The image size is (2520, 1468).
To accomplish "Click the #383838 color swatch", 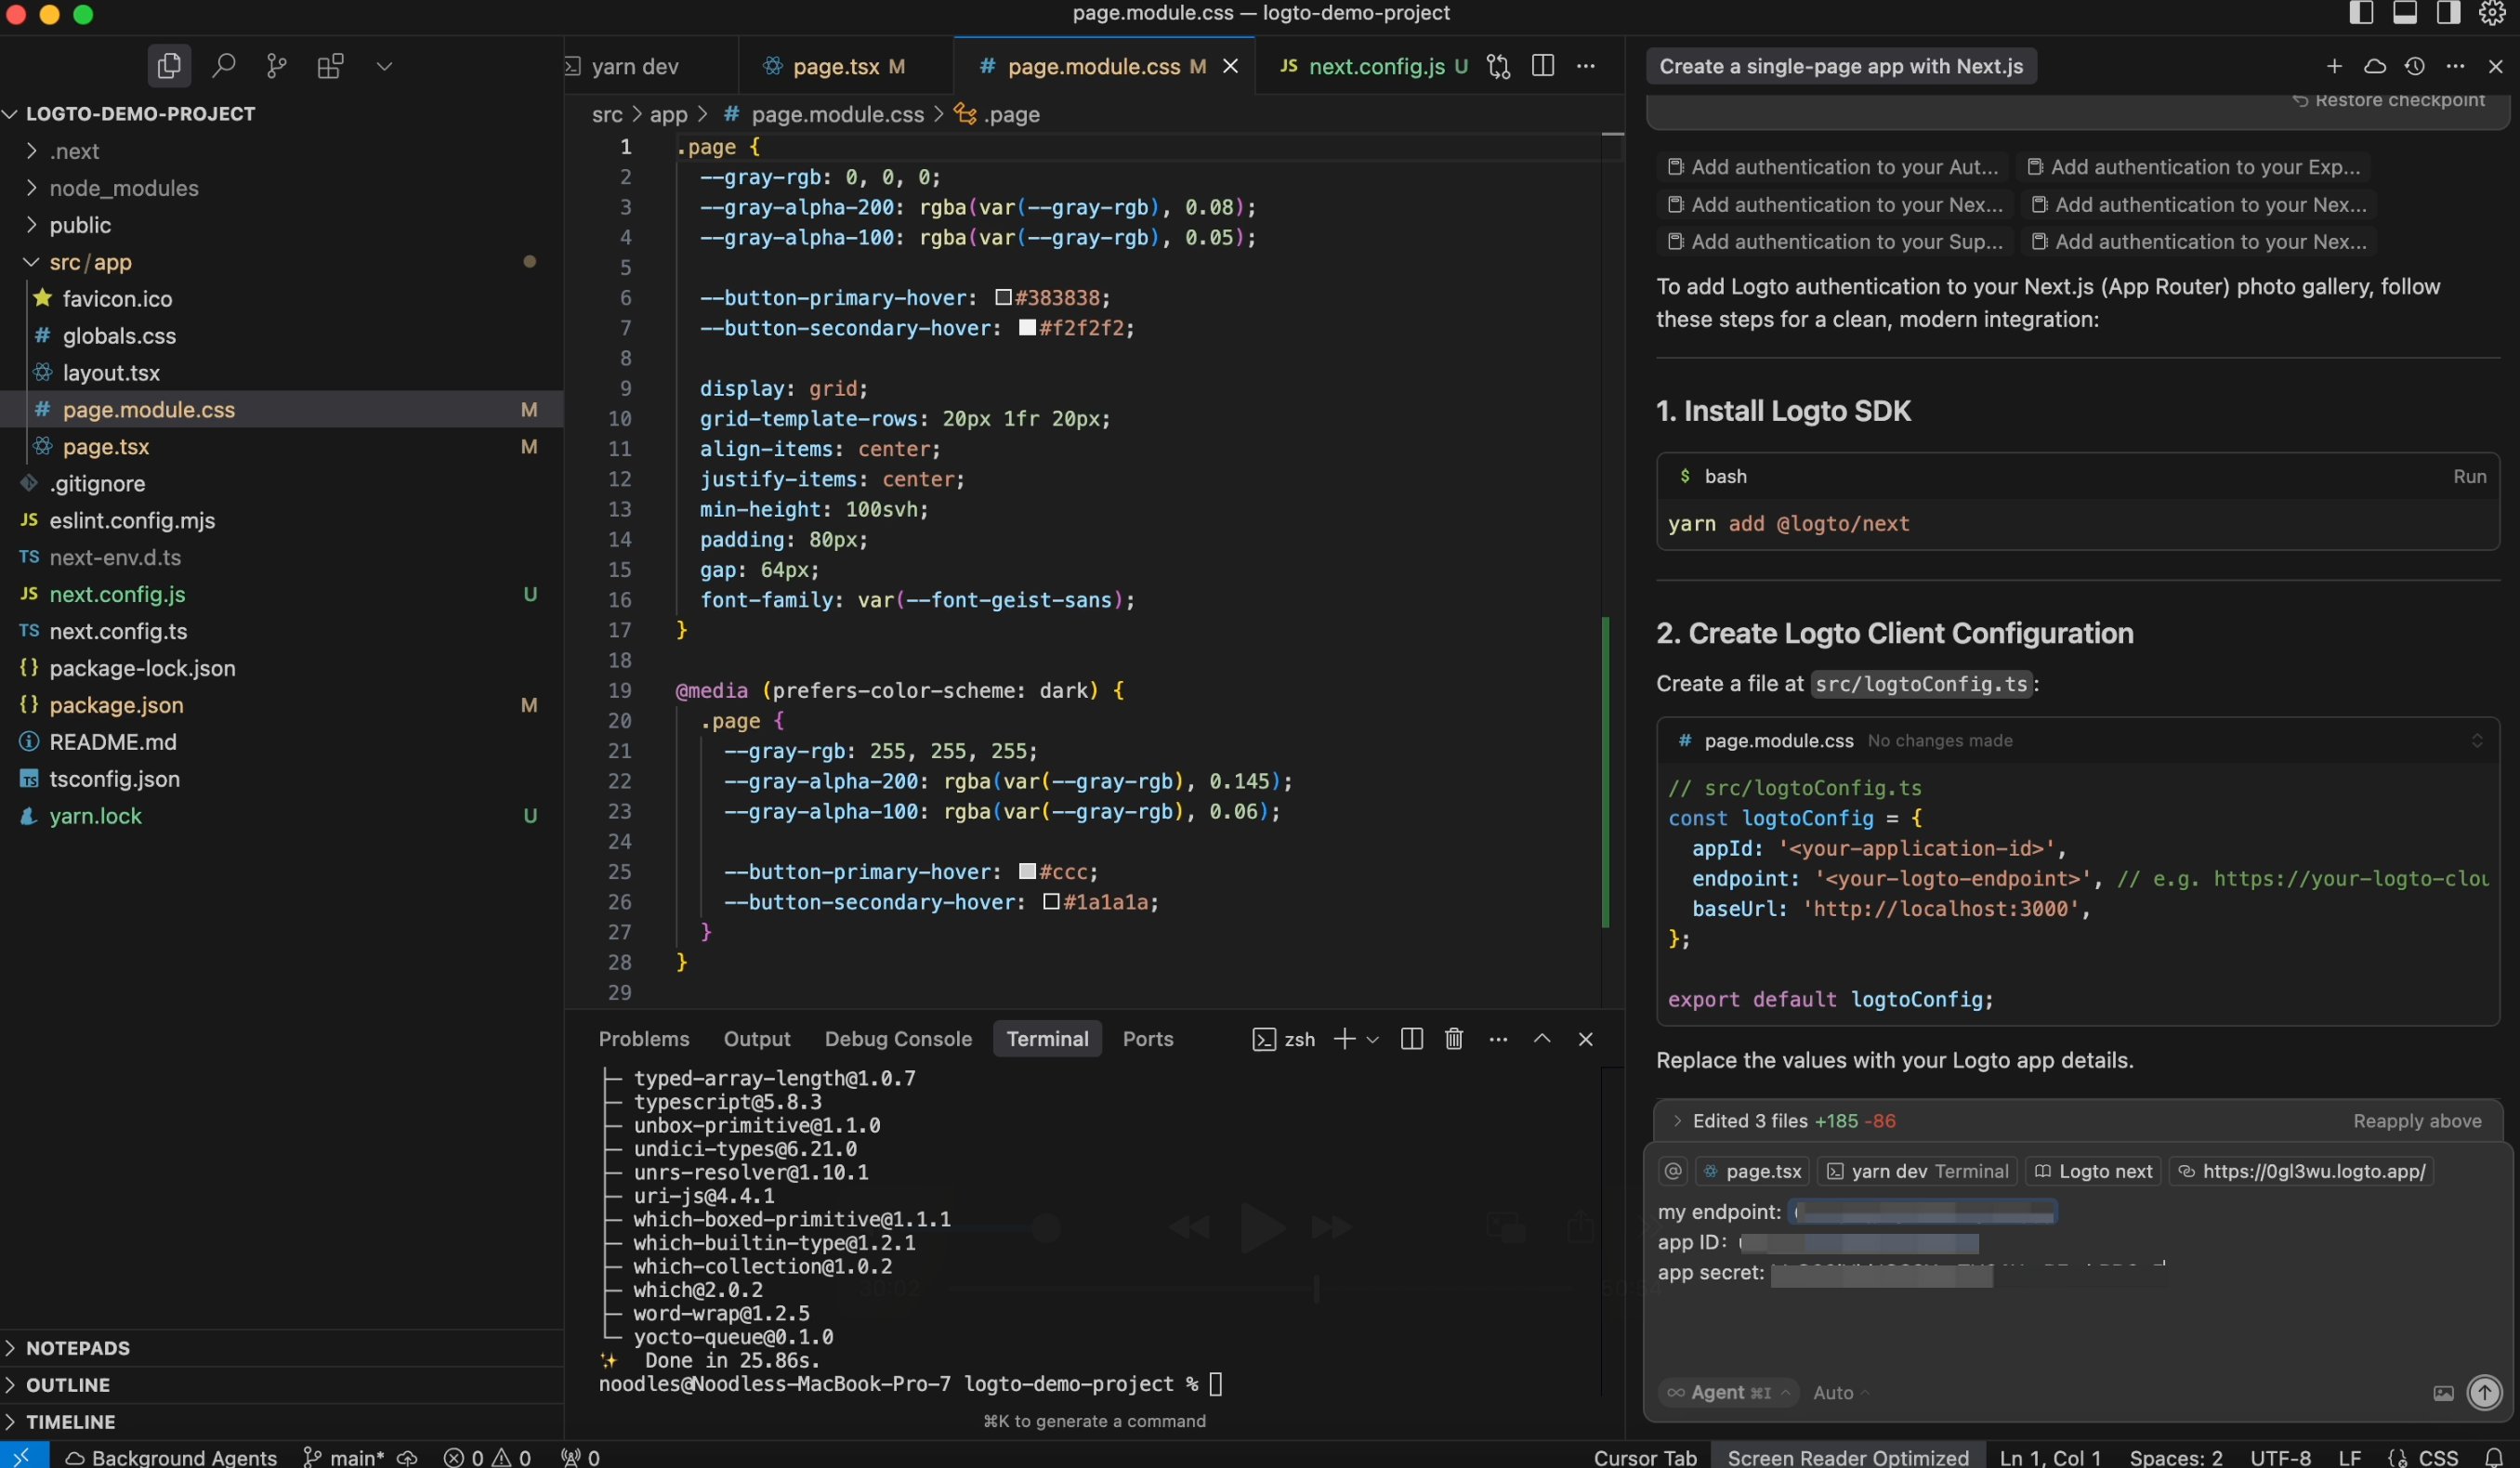I will click(x=1003, y=297).
